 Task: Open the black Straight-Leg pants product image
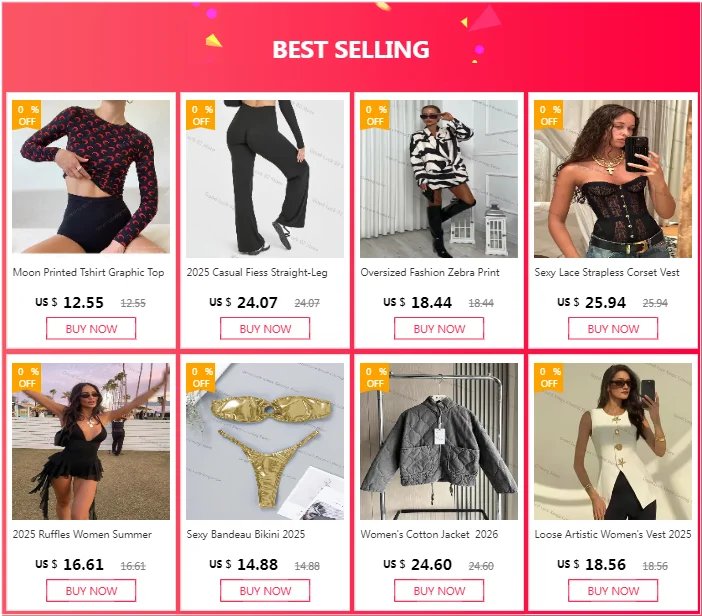point(265,179)
